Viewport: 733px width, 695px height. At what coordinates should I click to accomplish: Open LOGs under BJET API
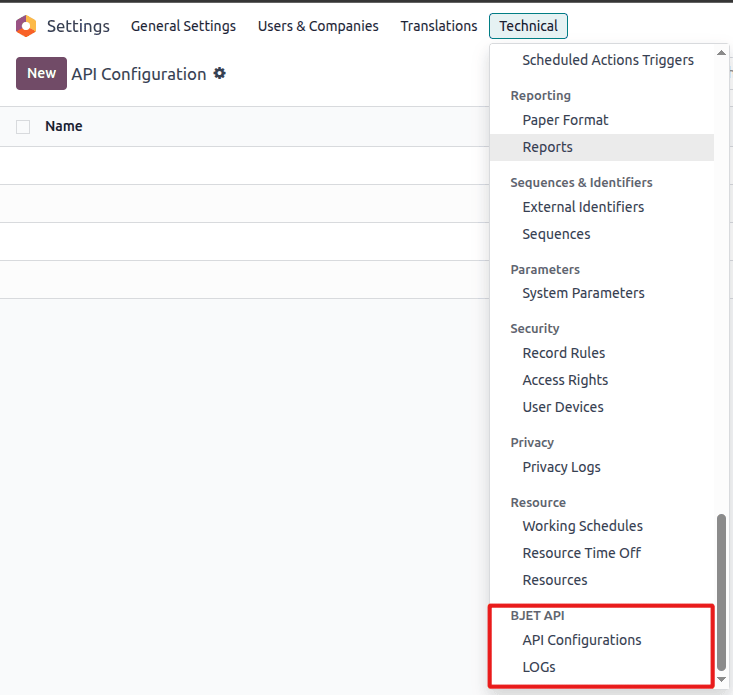539,667
